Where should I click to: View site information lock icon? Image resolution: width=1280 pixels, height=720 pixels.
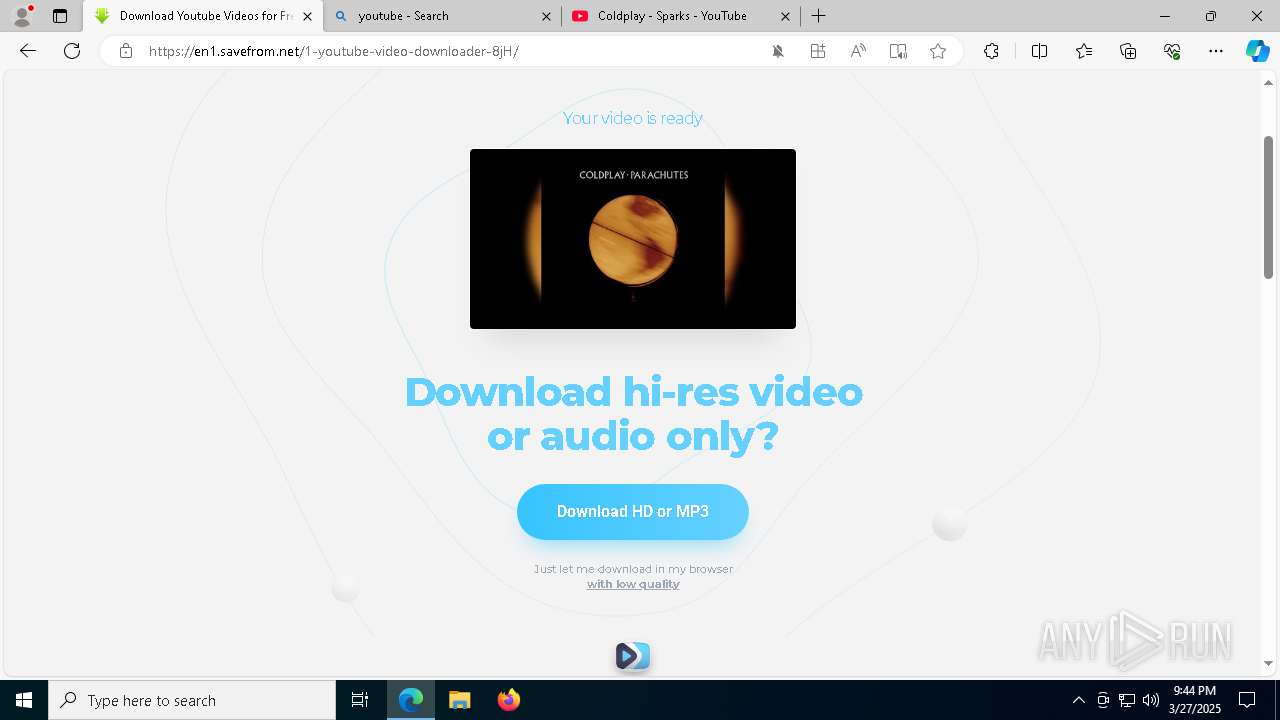click(x=126, y=51)
